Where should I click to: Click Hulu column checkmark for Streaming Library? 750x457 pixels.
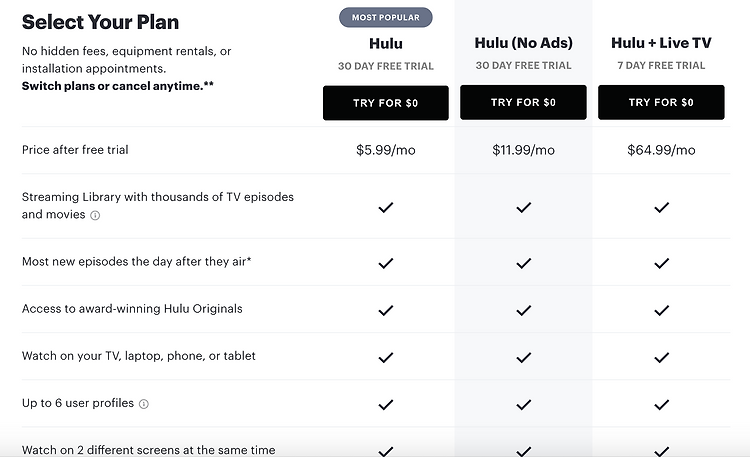[x=386, y=207]
